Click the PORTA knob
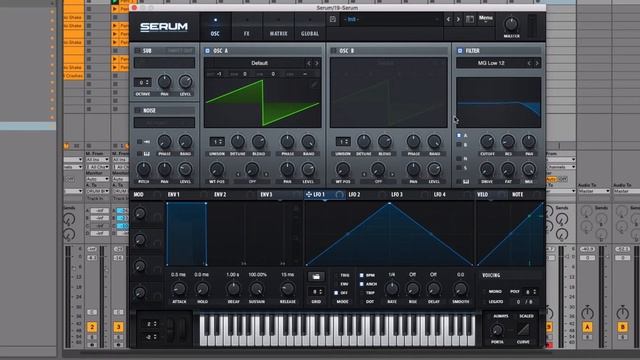 click(x=497, y=330)
